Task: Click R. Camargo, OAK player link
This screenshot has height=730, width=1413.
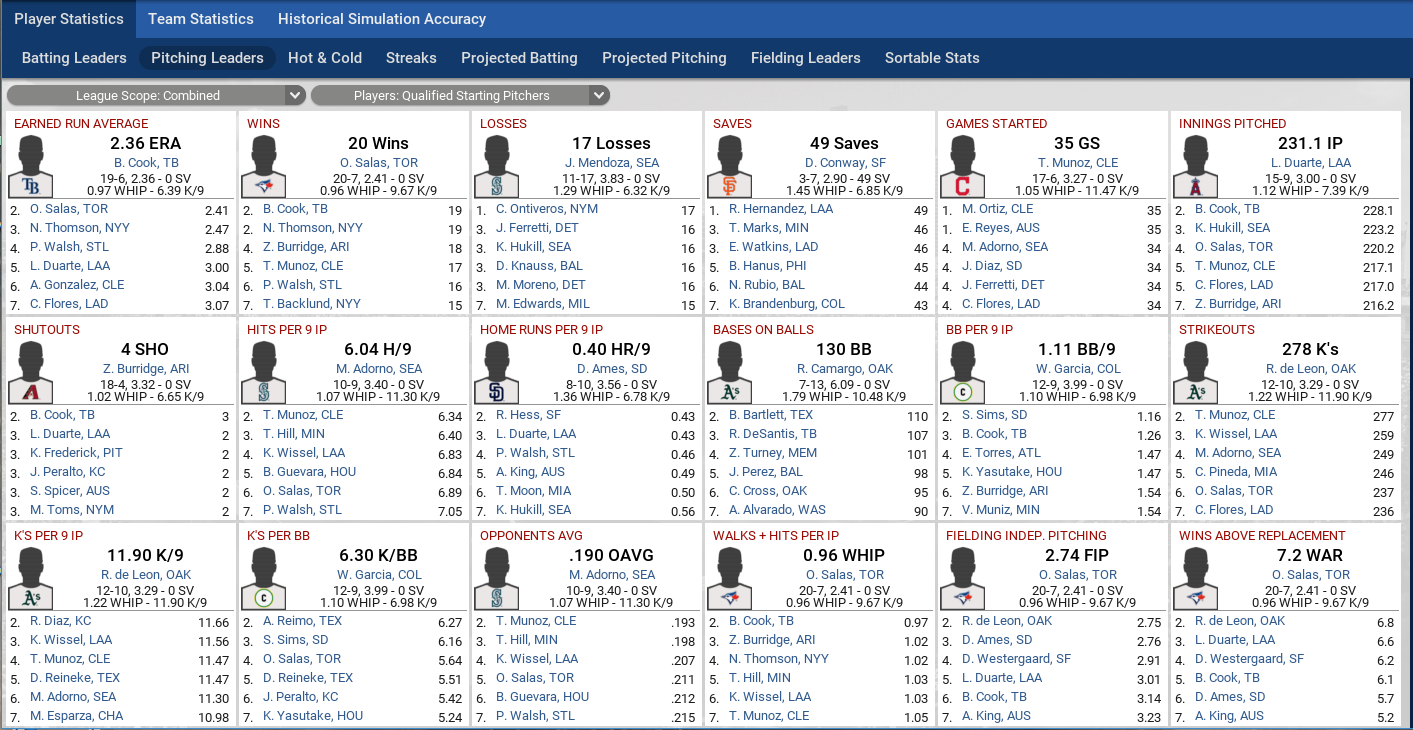Action: coord(843,369)
